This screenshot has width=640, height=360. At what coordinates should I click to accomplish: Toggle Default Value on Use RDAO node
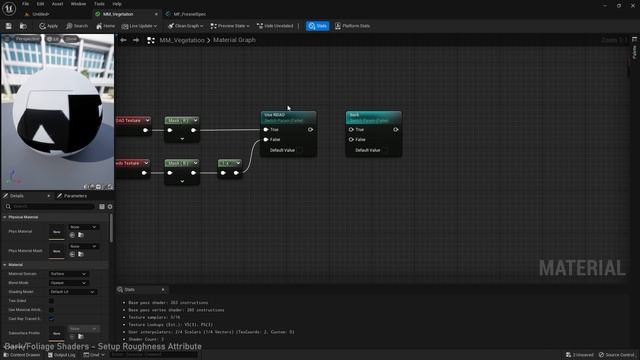tap(300, 150)
